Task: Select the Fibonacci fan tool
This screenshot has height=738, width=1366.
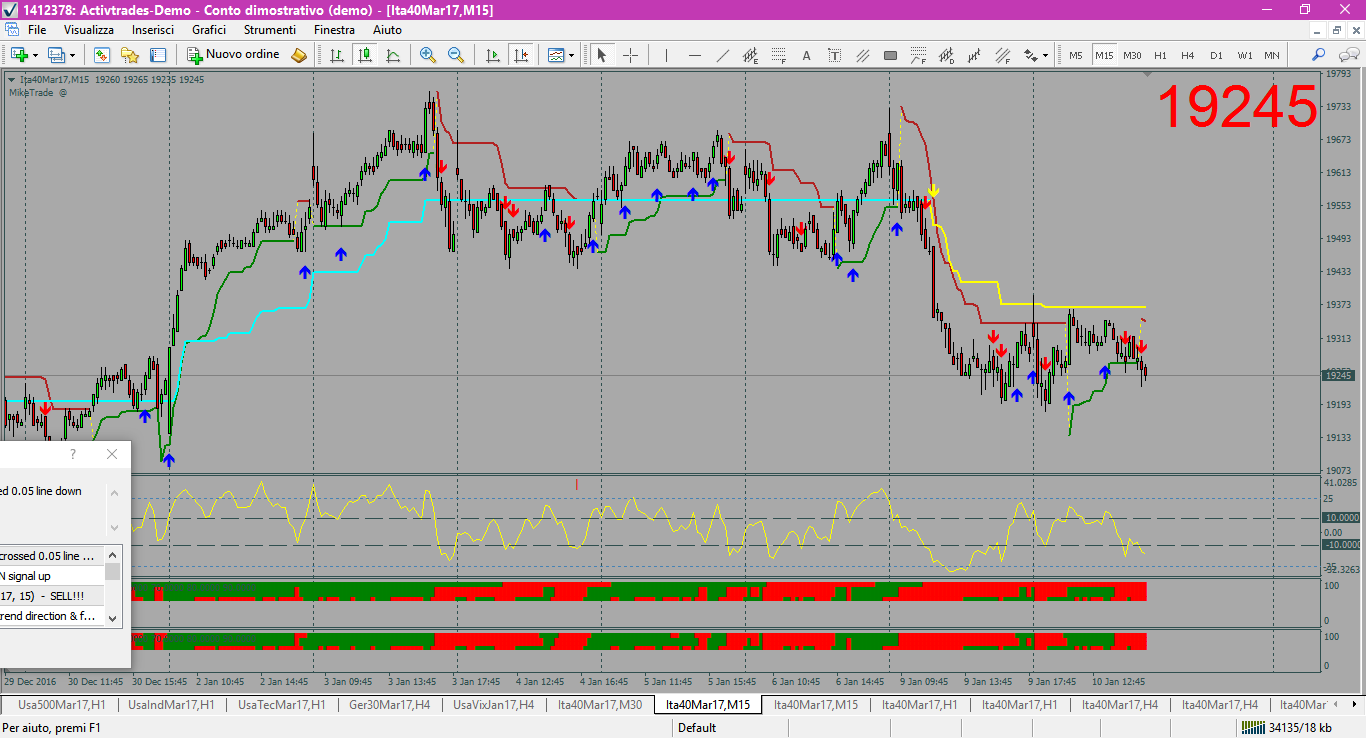Action: click(919, 55)
